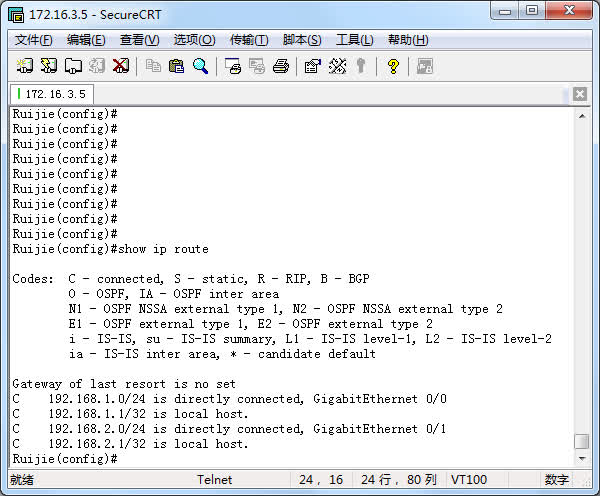600x496 pixels.
Task: Click the Quick Connect toolbar icon
Action: coord(49,66)
